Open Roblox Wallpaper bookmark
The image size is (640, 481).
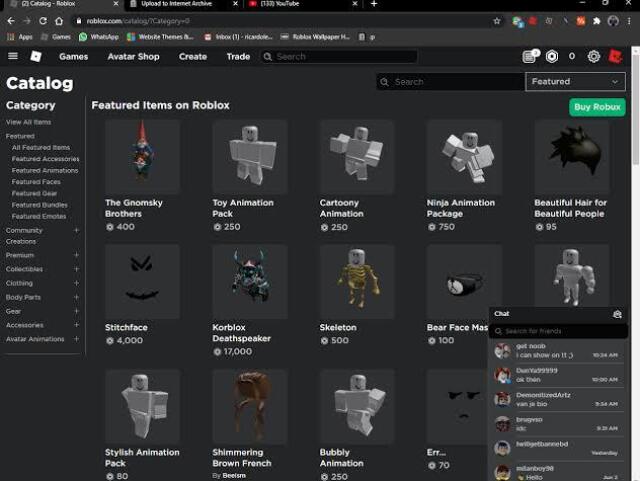click(x=315, y=37)
